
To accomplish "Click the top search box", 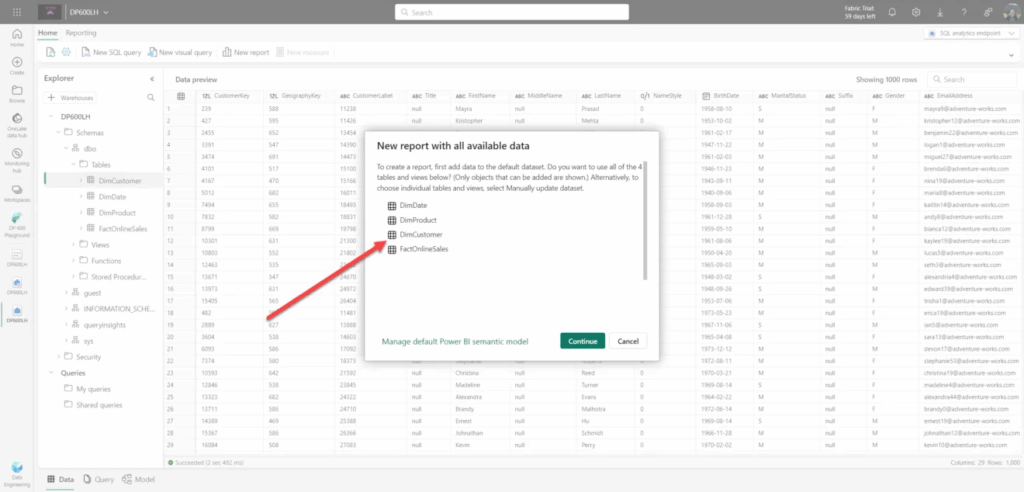I will pos(512,12).
